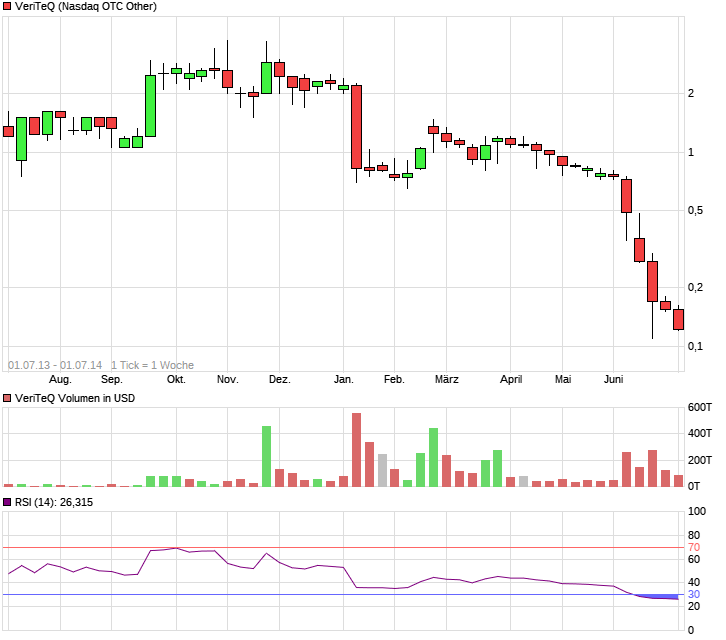The height and width of the screenshot is (640, 726).
Task: Click the 400T volume axis label
Action: coord(700,433)
